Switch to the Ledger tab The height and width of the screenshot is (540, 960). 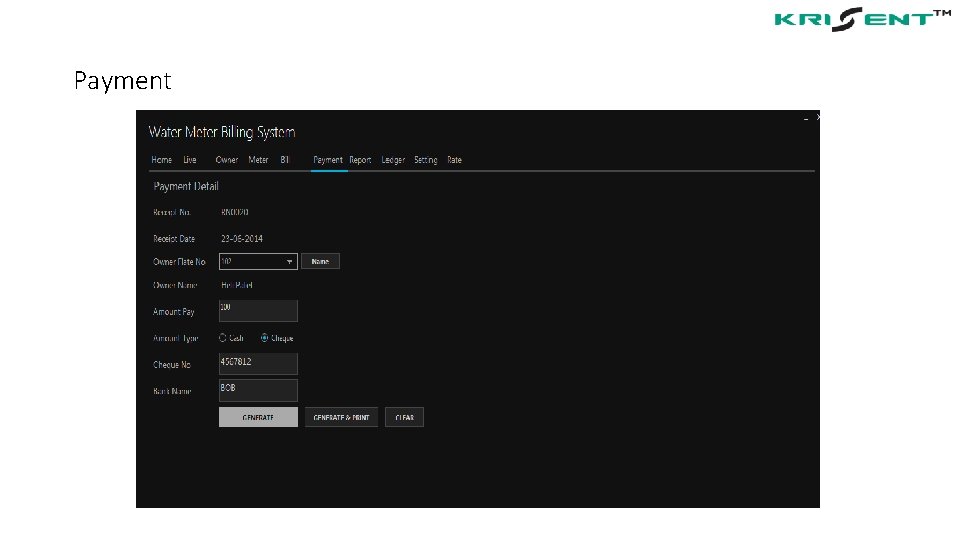pos(393,160)
